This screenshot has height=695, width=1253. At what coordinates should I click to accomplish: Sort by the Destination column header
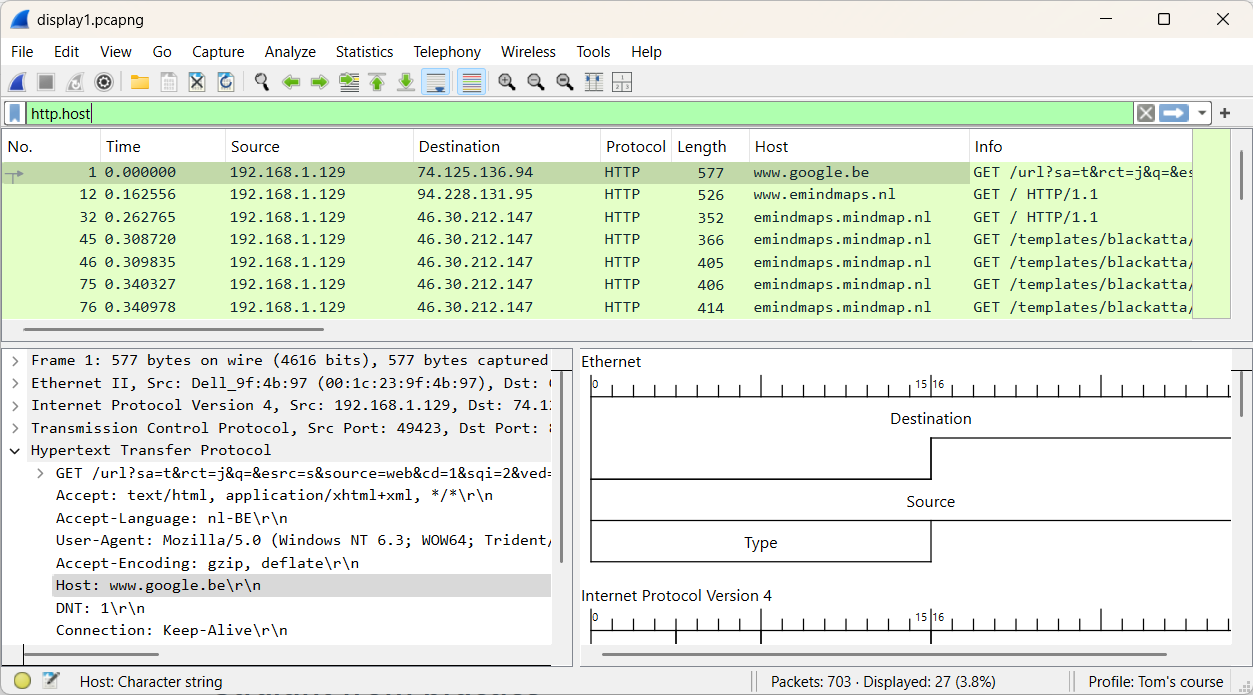pyautogui.click(x=507, y=146)
